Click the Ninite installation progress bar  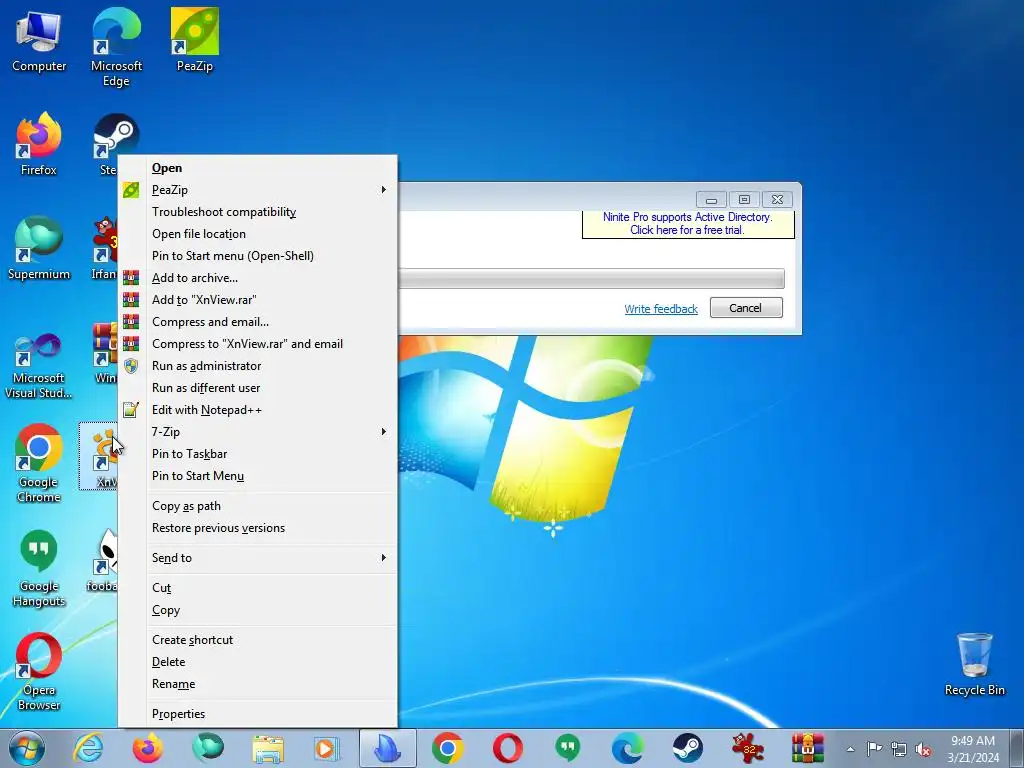591,278
